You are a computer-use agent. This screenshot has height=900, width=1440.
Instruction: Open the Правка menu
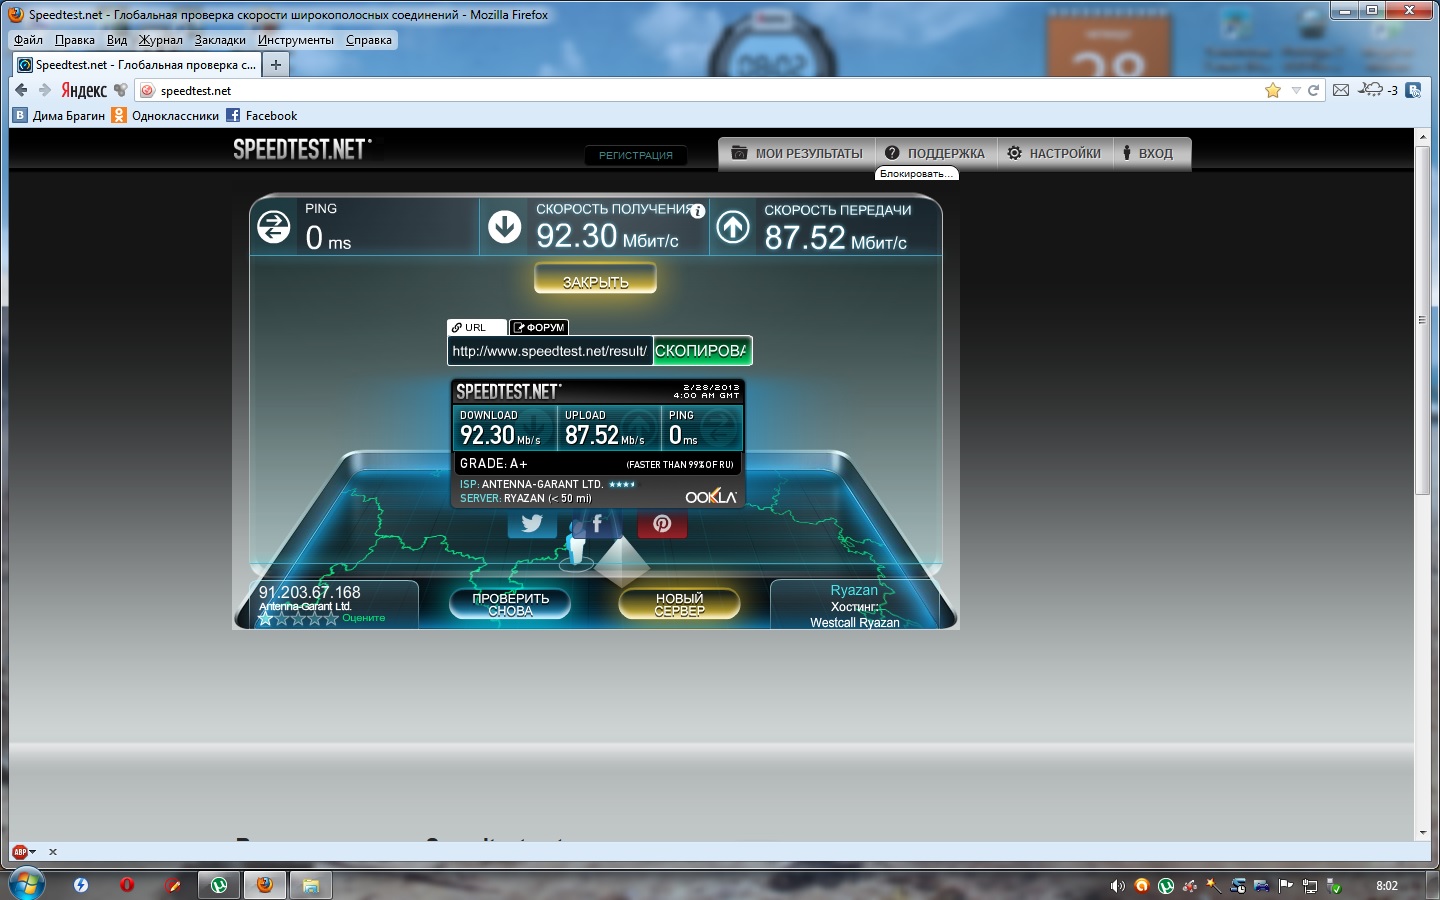coord(75,40)
